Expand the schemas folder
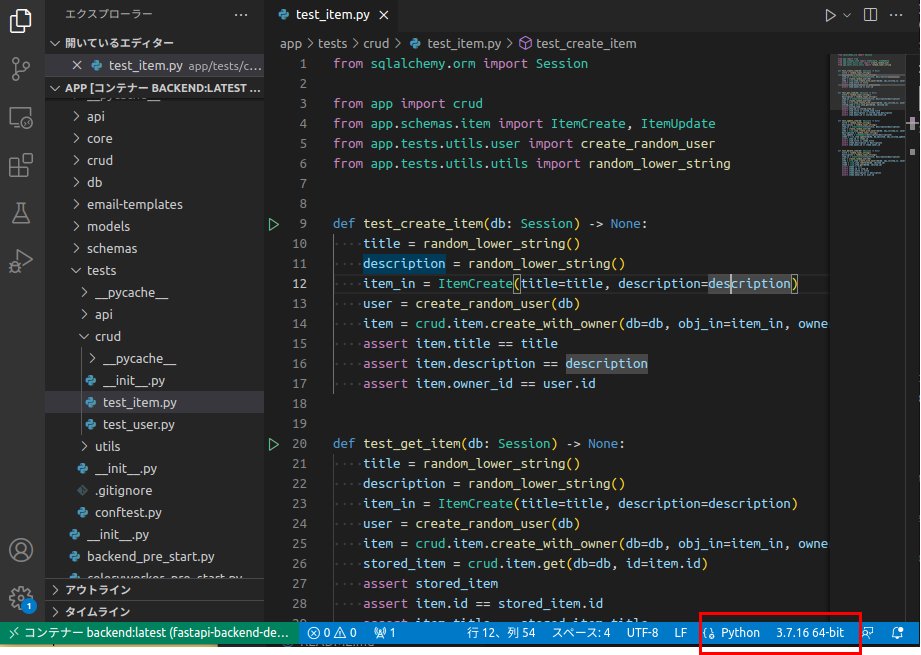The image size is (921, 655). click(155, 248)
